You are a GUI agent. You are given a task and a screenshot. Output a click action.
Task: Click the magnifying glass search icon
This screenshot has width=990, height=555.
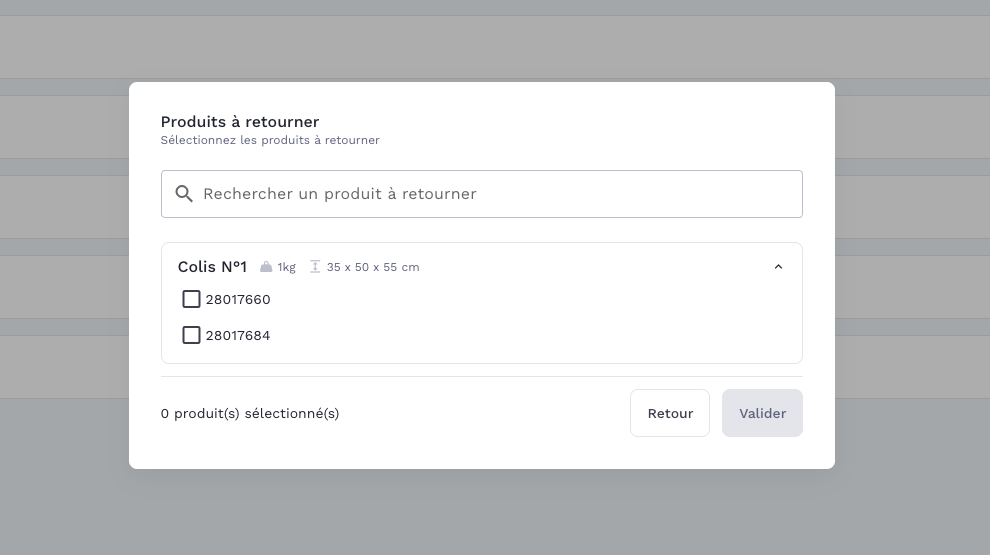(x=184, y=194)
